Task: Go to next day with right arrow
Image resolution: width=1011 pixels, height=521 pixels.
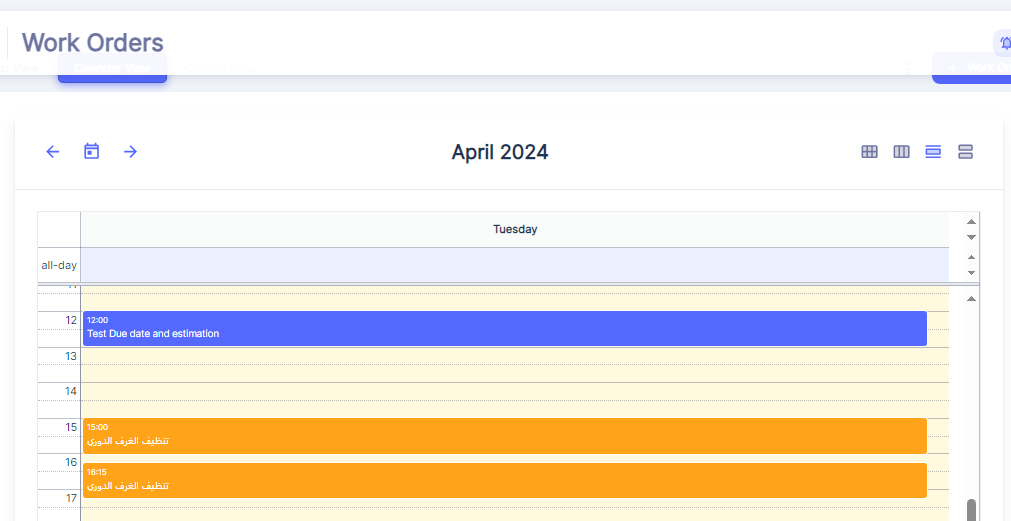Action: click(130, 152)
